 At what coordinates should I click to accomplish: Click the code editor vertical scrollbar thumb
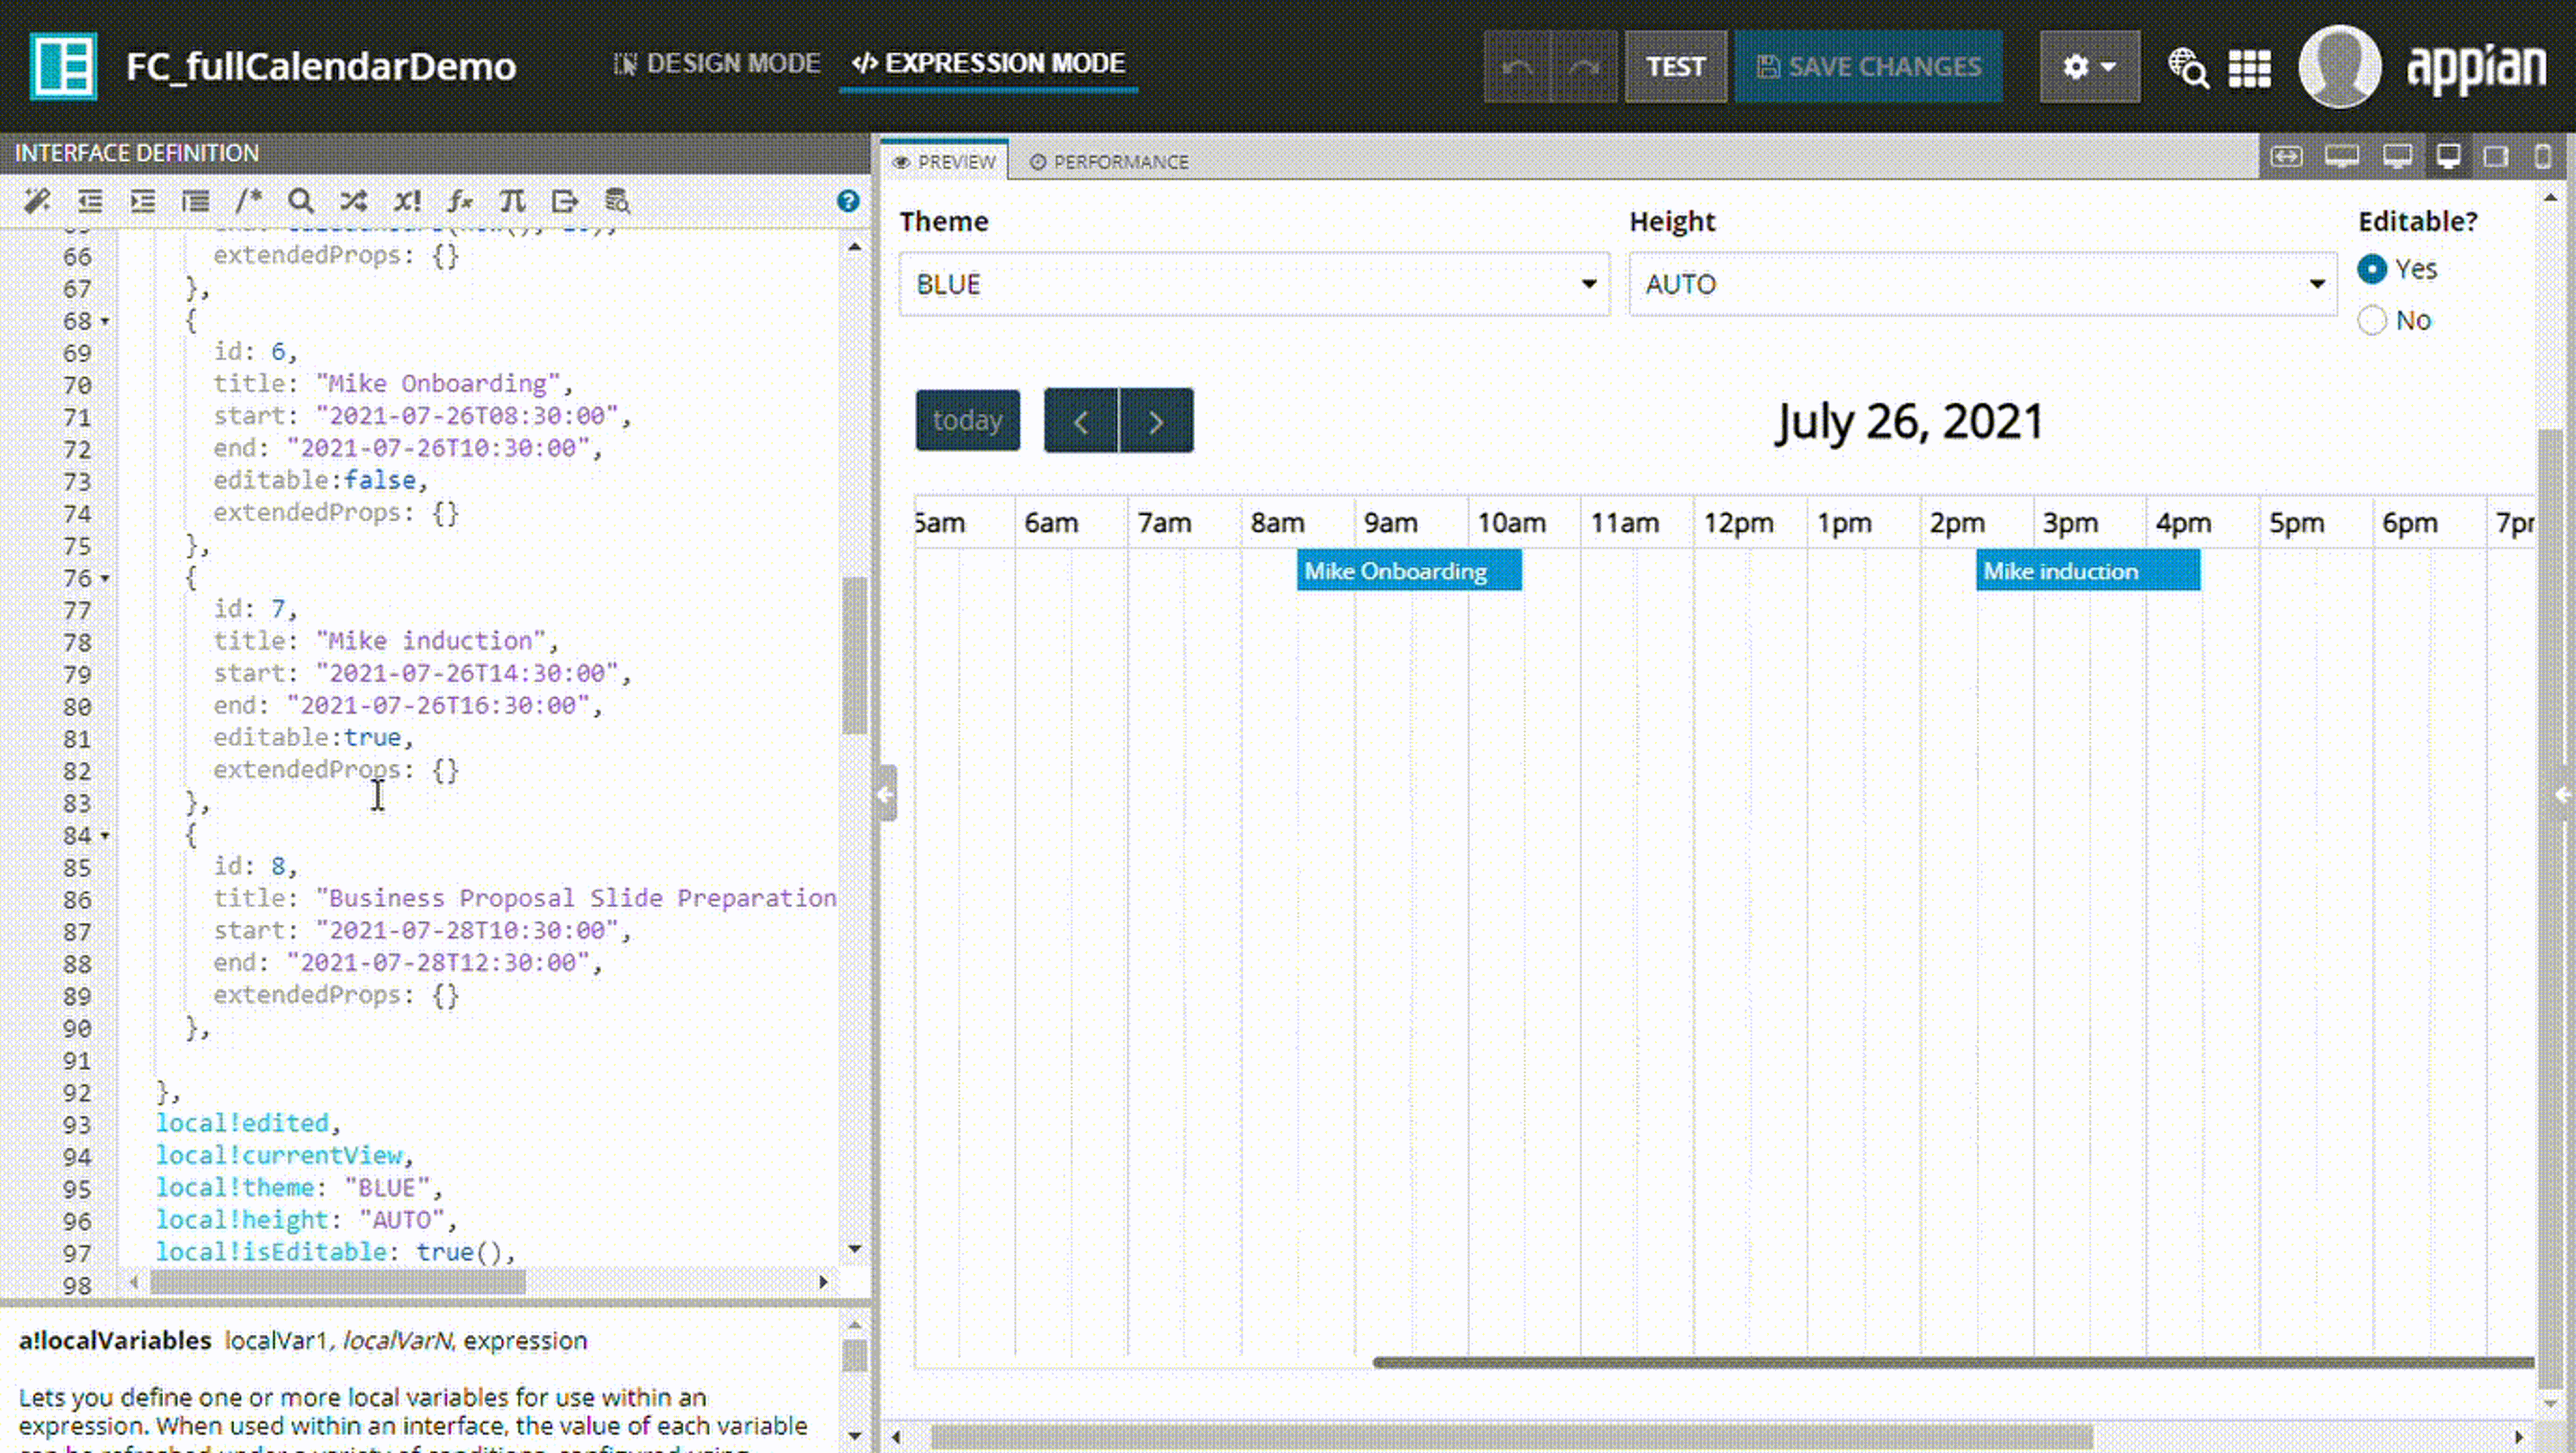(x=854, y=655)
